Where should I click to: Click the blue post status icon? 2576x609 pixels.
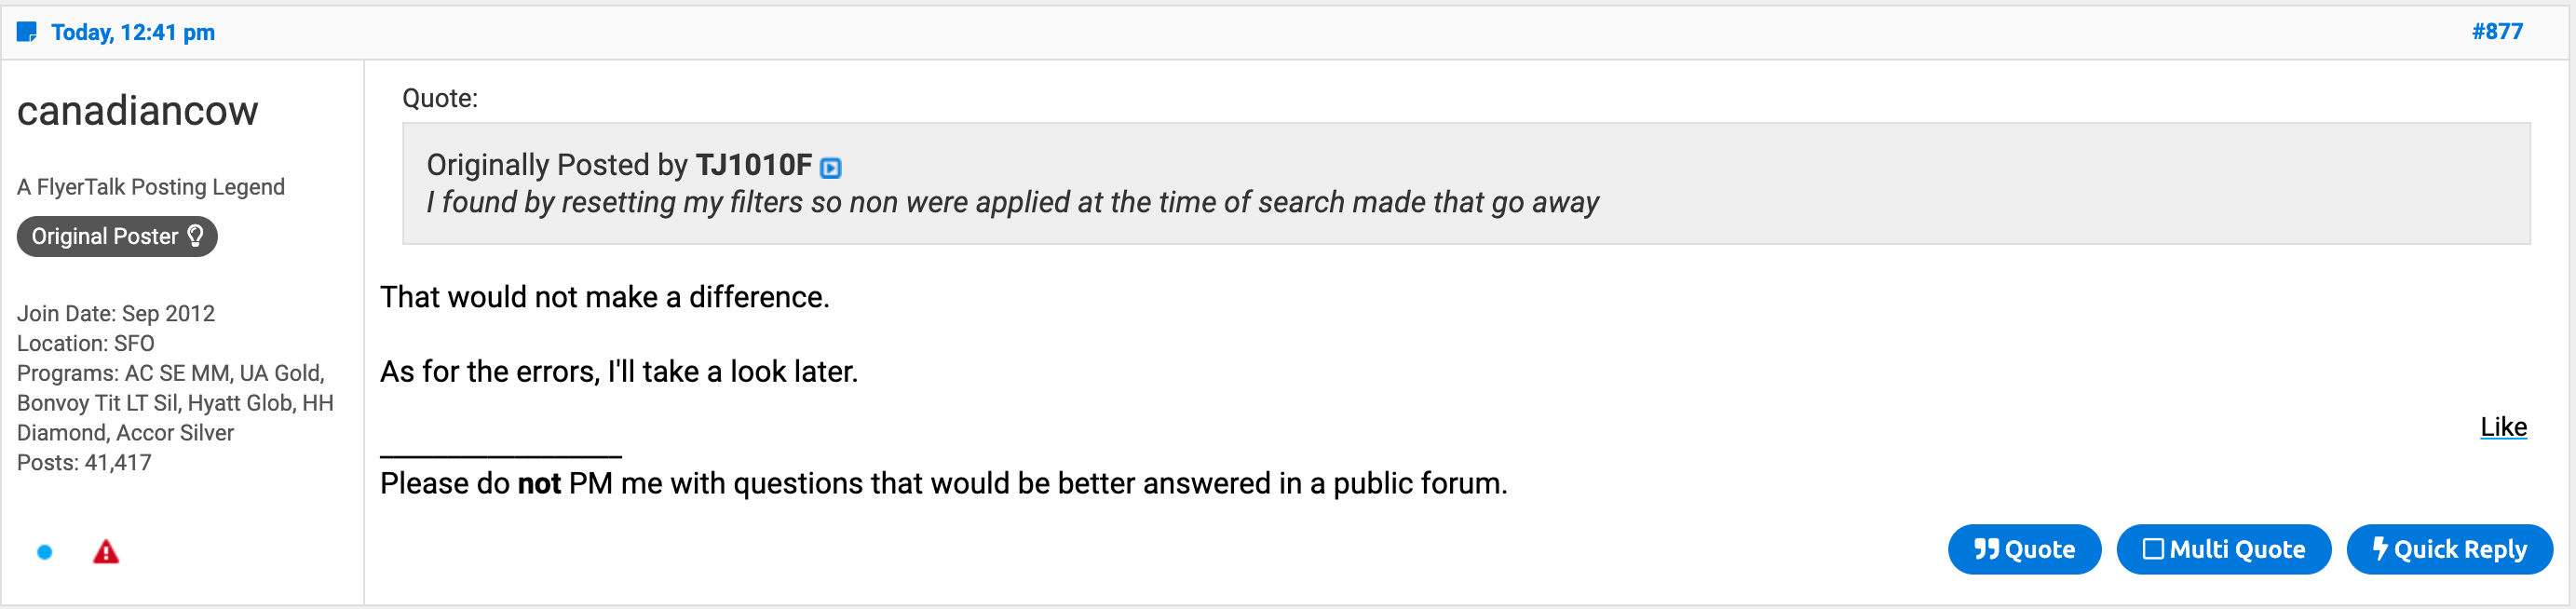click(x=27, y=32)
